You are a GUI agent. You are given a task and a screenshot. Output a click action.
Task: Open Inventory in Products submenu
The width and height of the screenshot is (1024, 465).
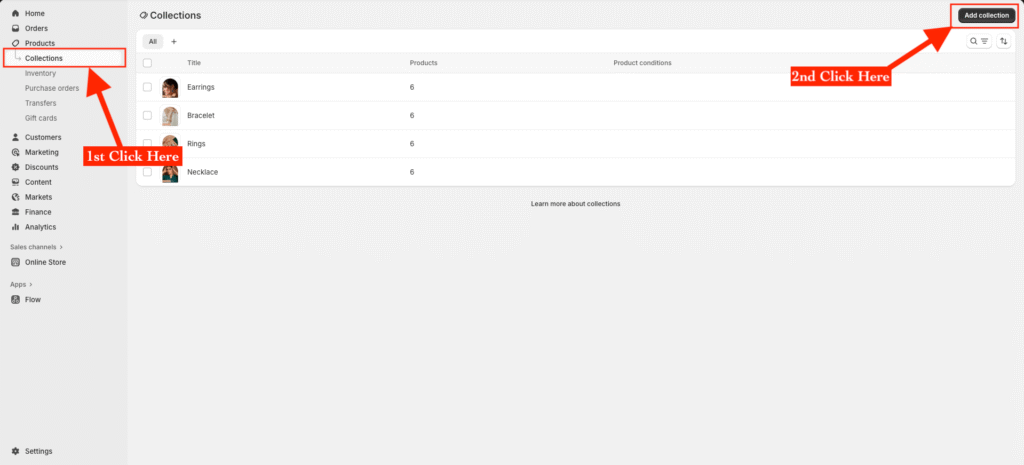pyautogui.click(x=40, y=73)
